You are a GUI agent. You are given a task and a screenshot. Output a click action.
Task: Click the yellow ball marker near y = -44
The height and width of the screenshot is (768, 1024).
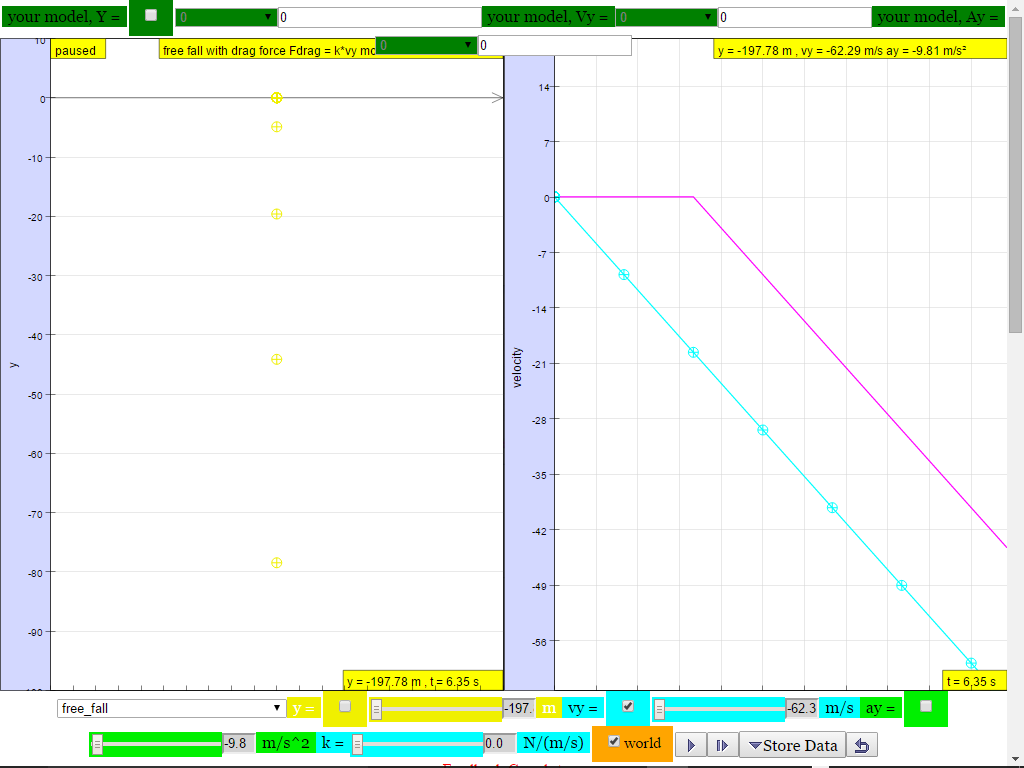click(276, 359)
